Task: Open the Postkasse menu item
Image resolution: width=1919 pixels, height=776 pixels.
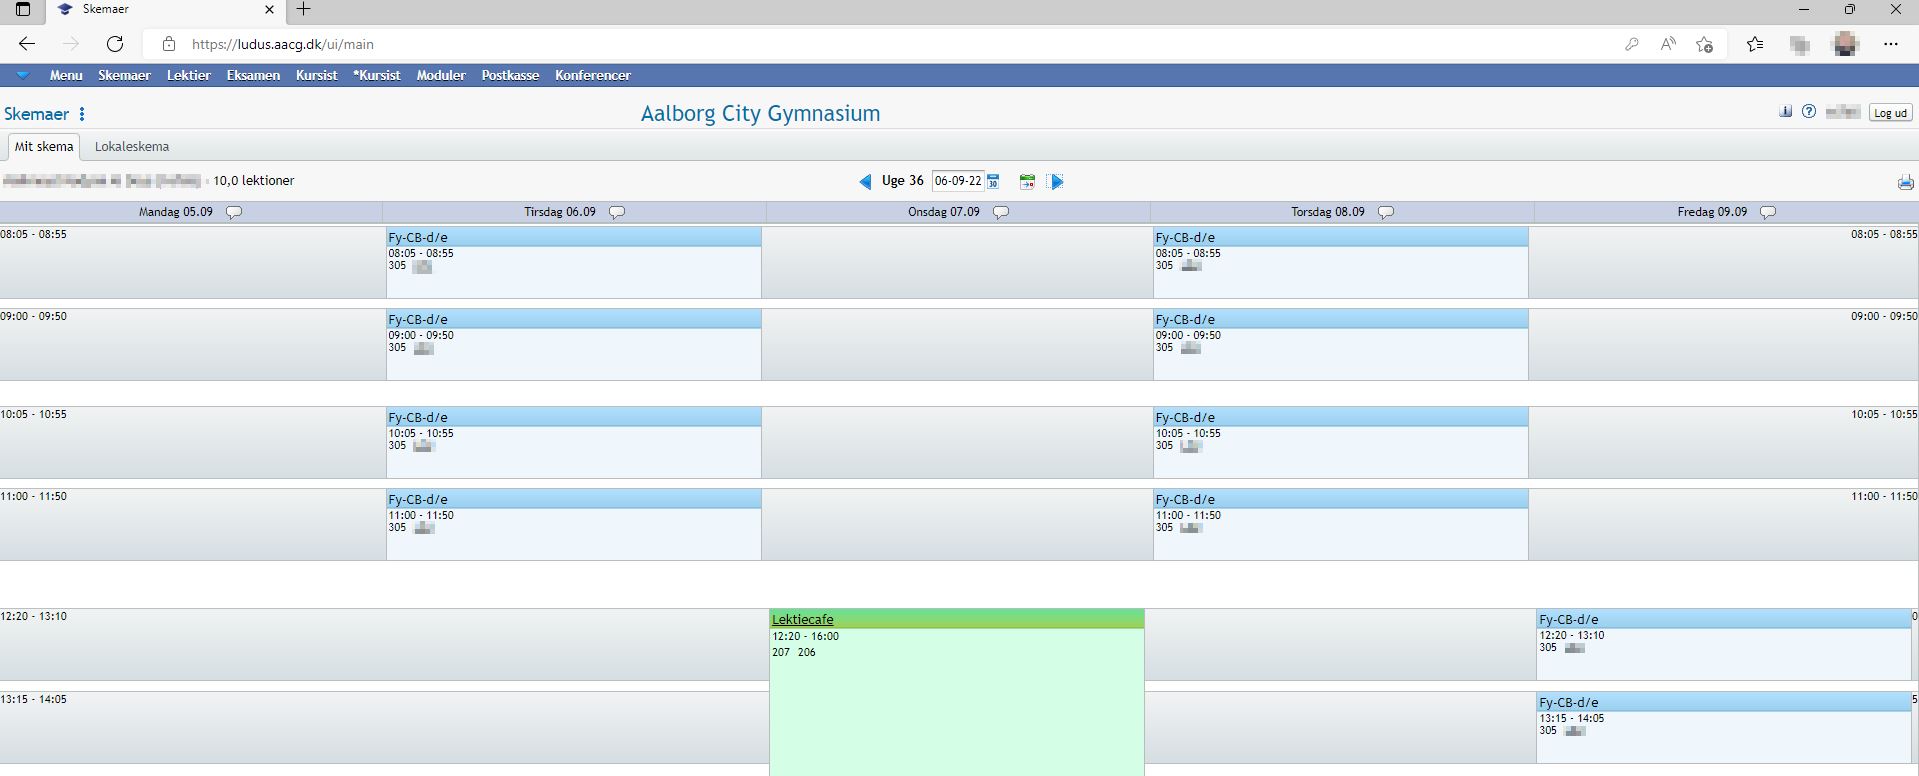Action: click(510, 75)
